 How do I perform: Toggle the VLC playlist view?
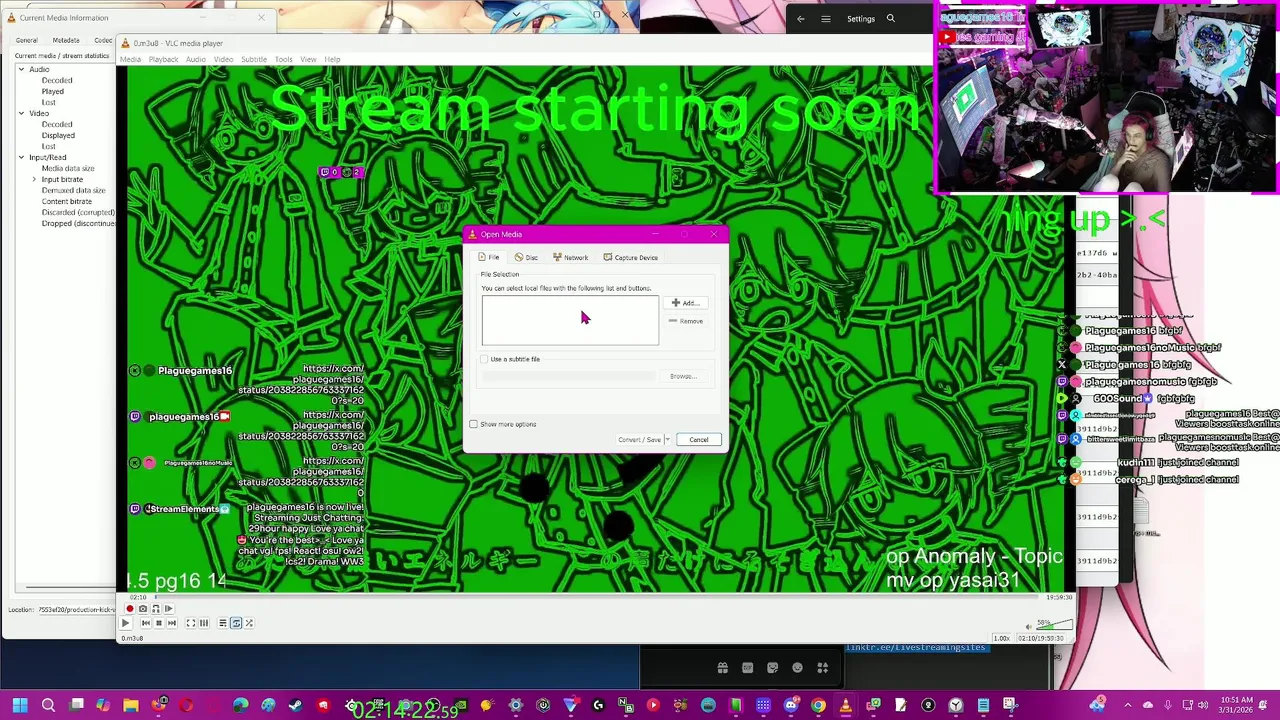click(x=223, y=623)
